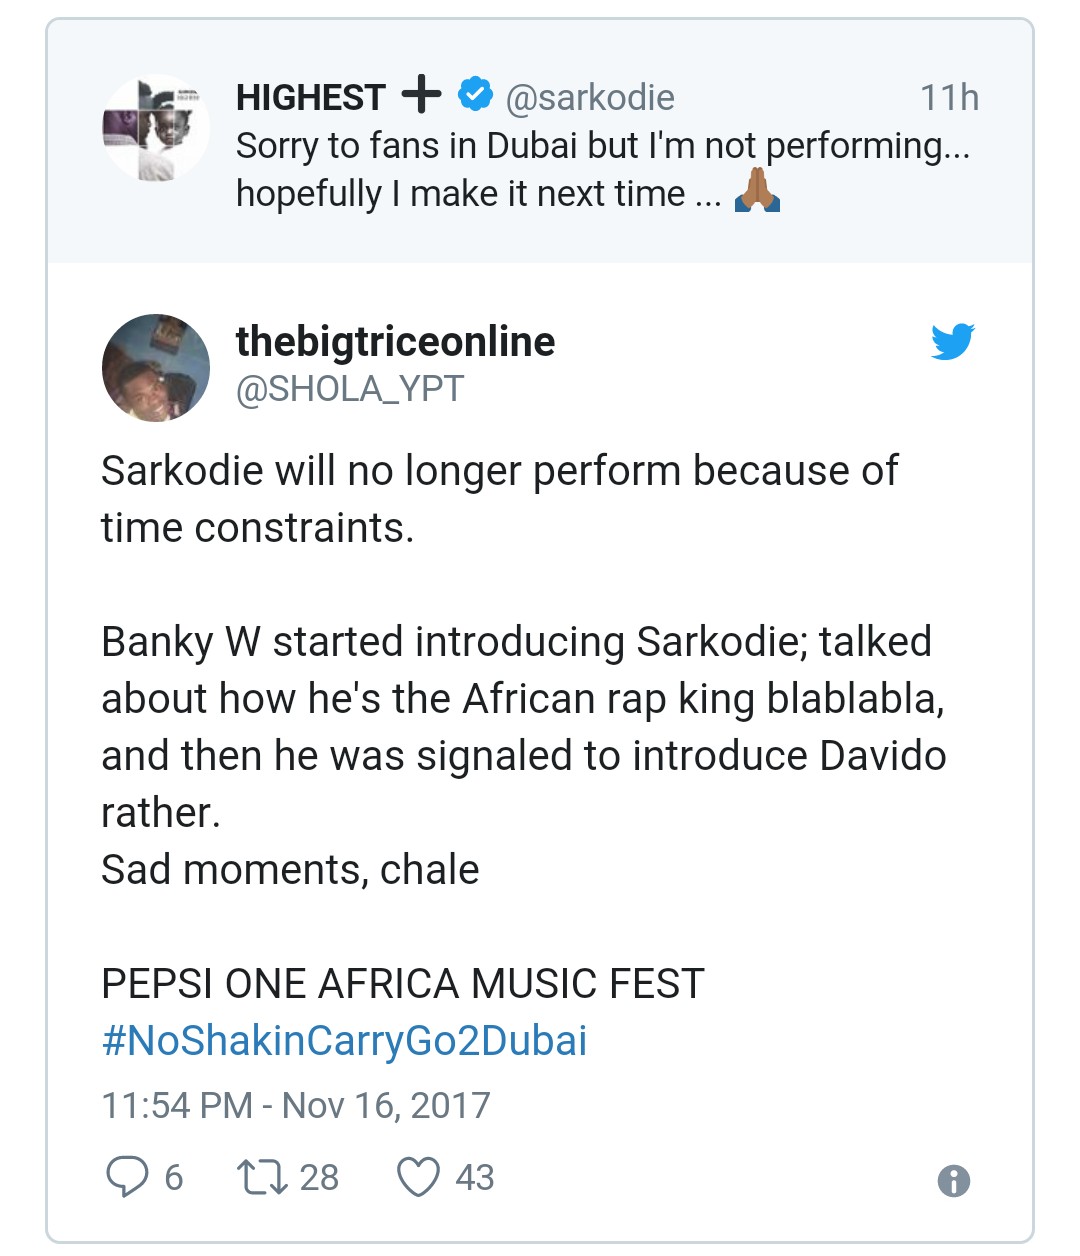The image size is (1080, 1256).
Task: Click the 11h time of quoted tweet
Action: point(949,98)
